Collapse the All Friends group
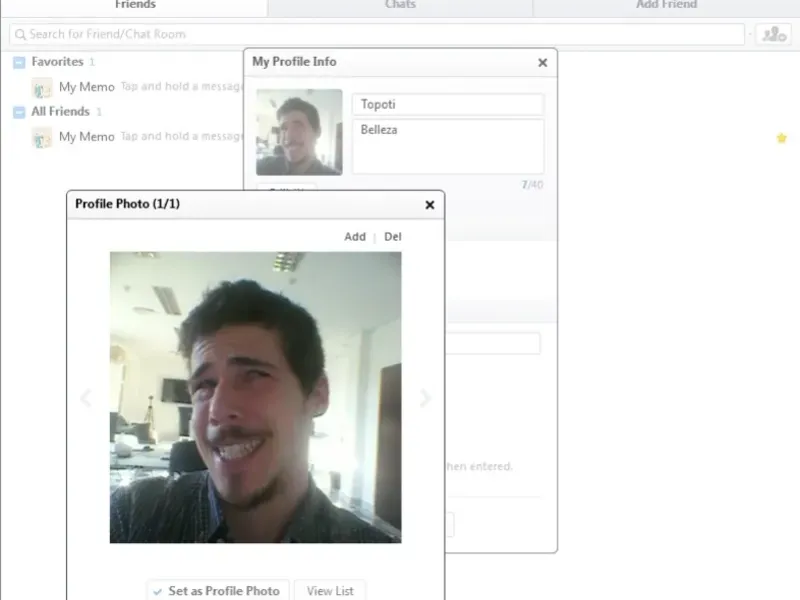The image size is (800, 600). [x=19, y=112]
